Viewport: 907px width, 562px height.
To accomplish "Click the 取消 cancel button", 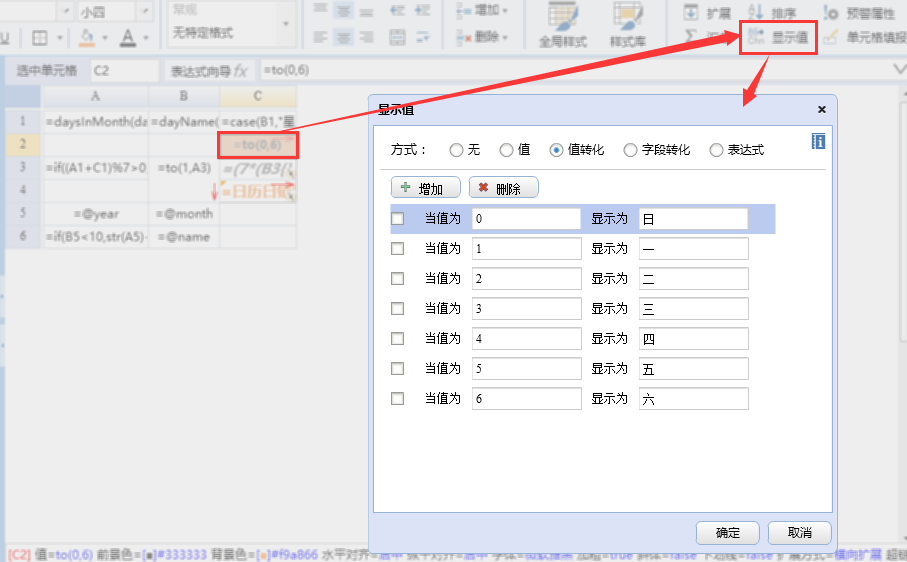I will click(799, 532).
